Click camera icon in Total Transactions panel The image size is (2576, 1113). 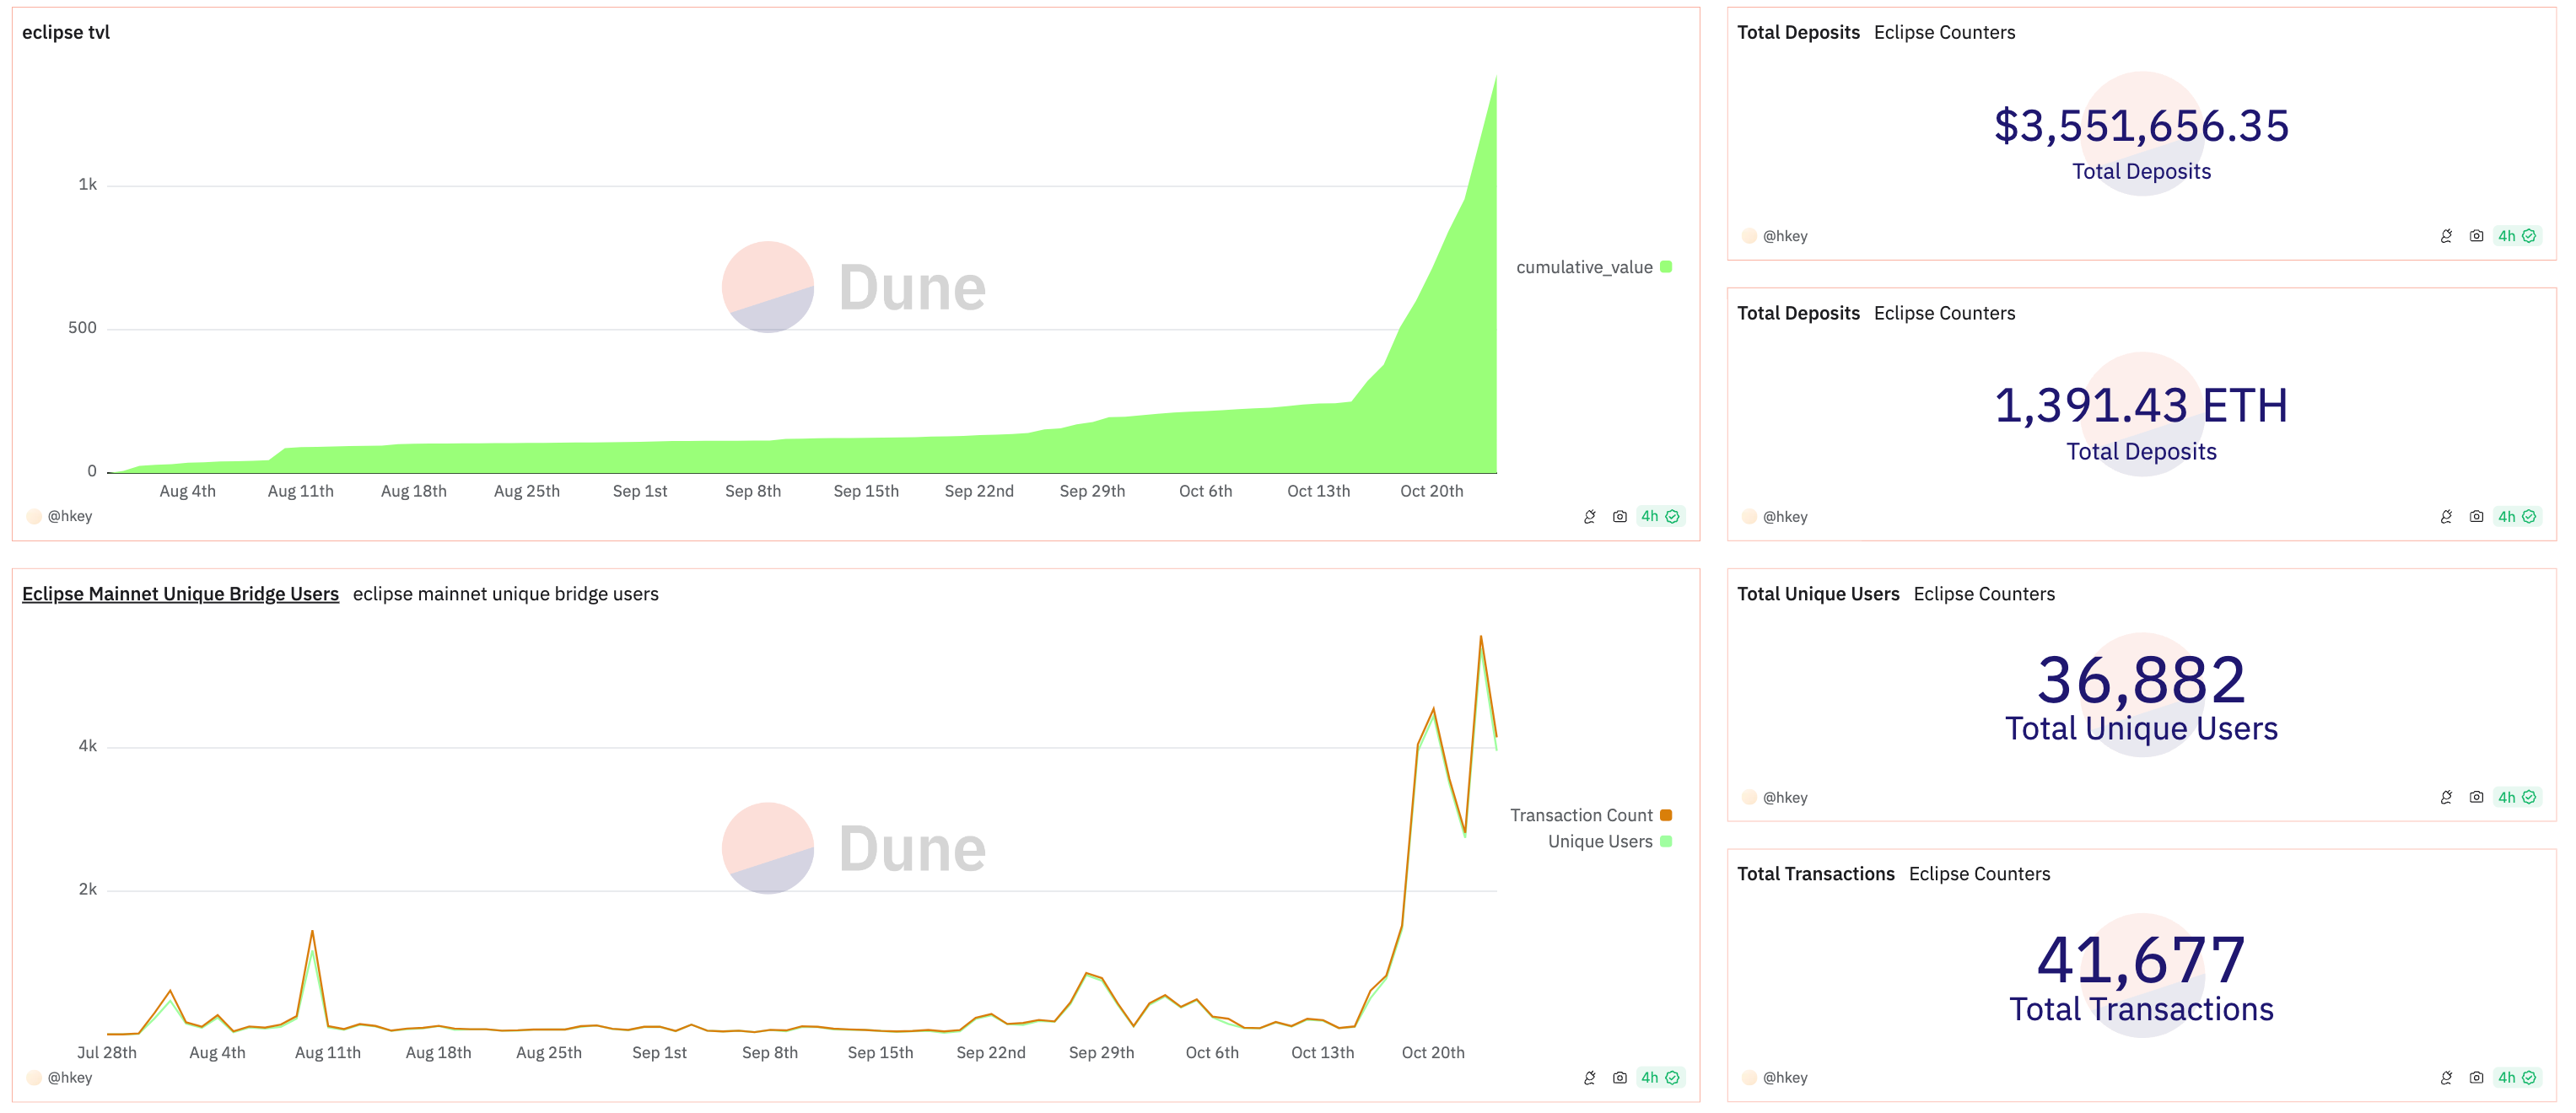(x=2475, y=1078)
